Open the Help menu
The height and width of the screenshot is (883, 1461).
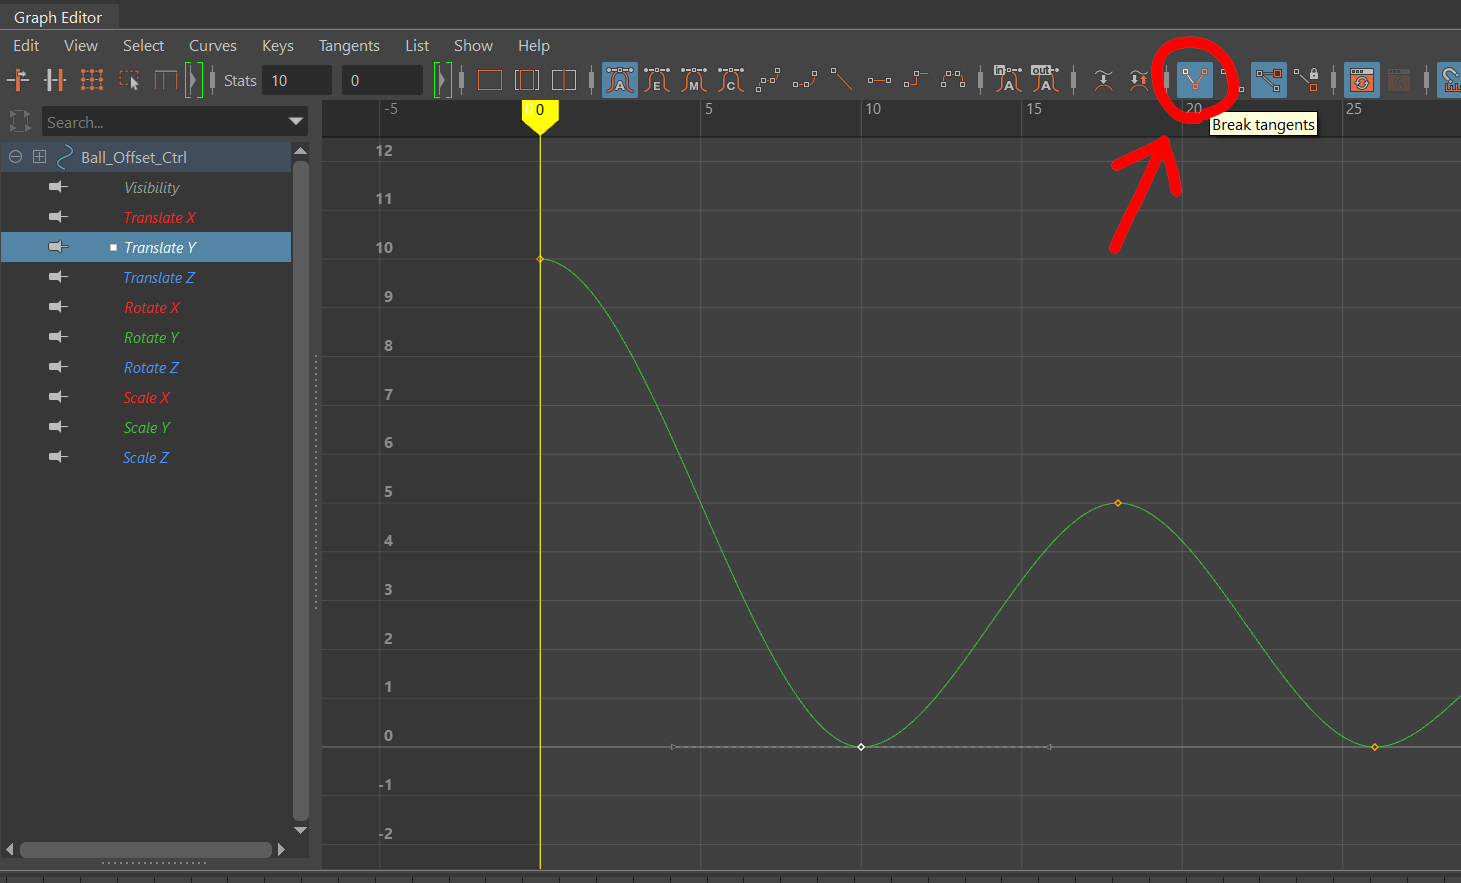534,46
